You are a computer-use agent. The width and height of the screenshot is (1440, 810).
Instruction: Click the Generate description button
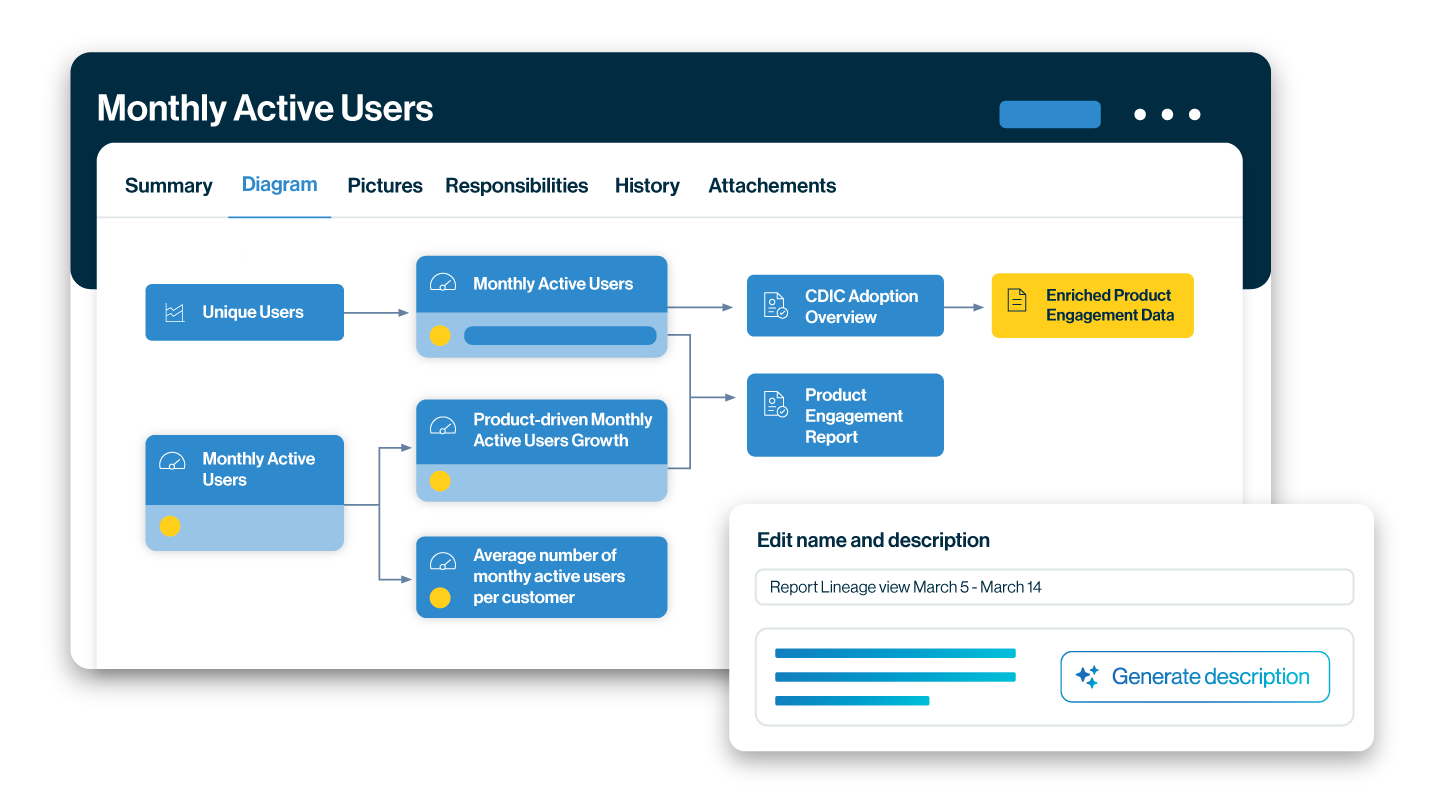point(1195,677)
